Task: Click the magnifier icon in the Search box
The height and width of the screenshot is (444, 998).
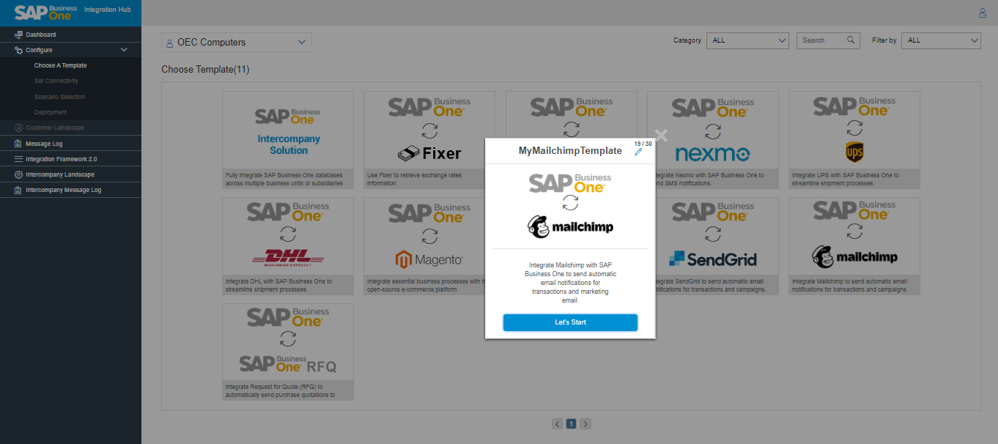Action: 851,41
